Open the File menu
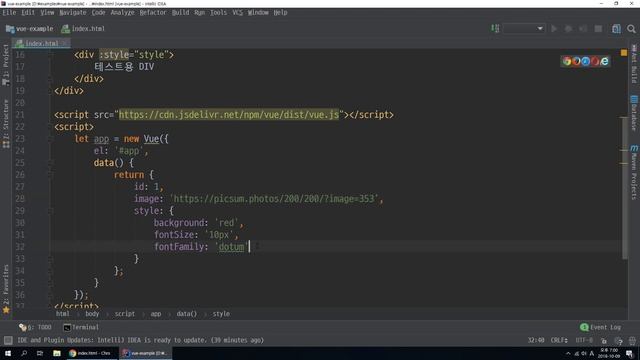640x360 pixels. click(x=9, y=13)
